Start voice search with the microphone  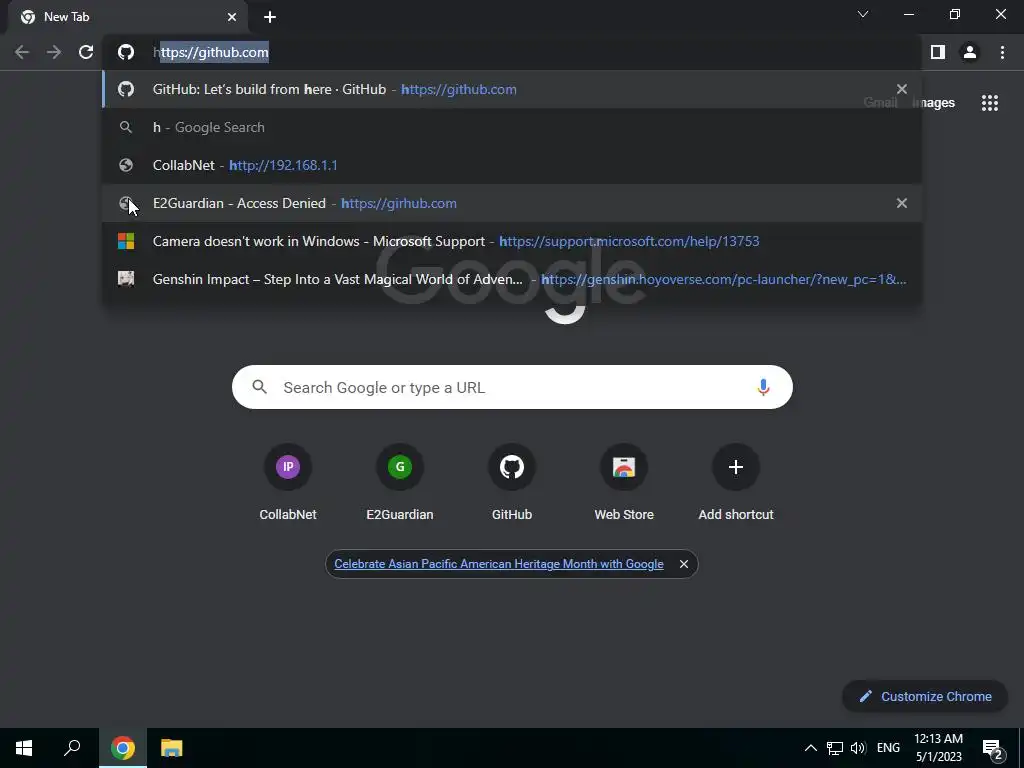(763, 387)
